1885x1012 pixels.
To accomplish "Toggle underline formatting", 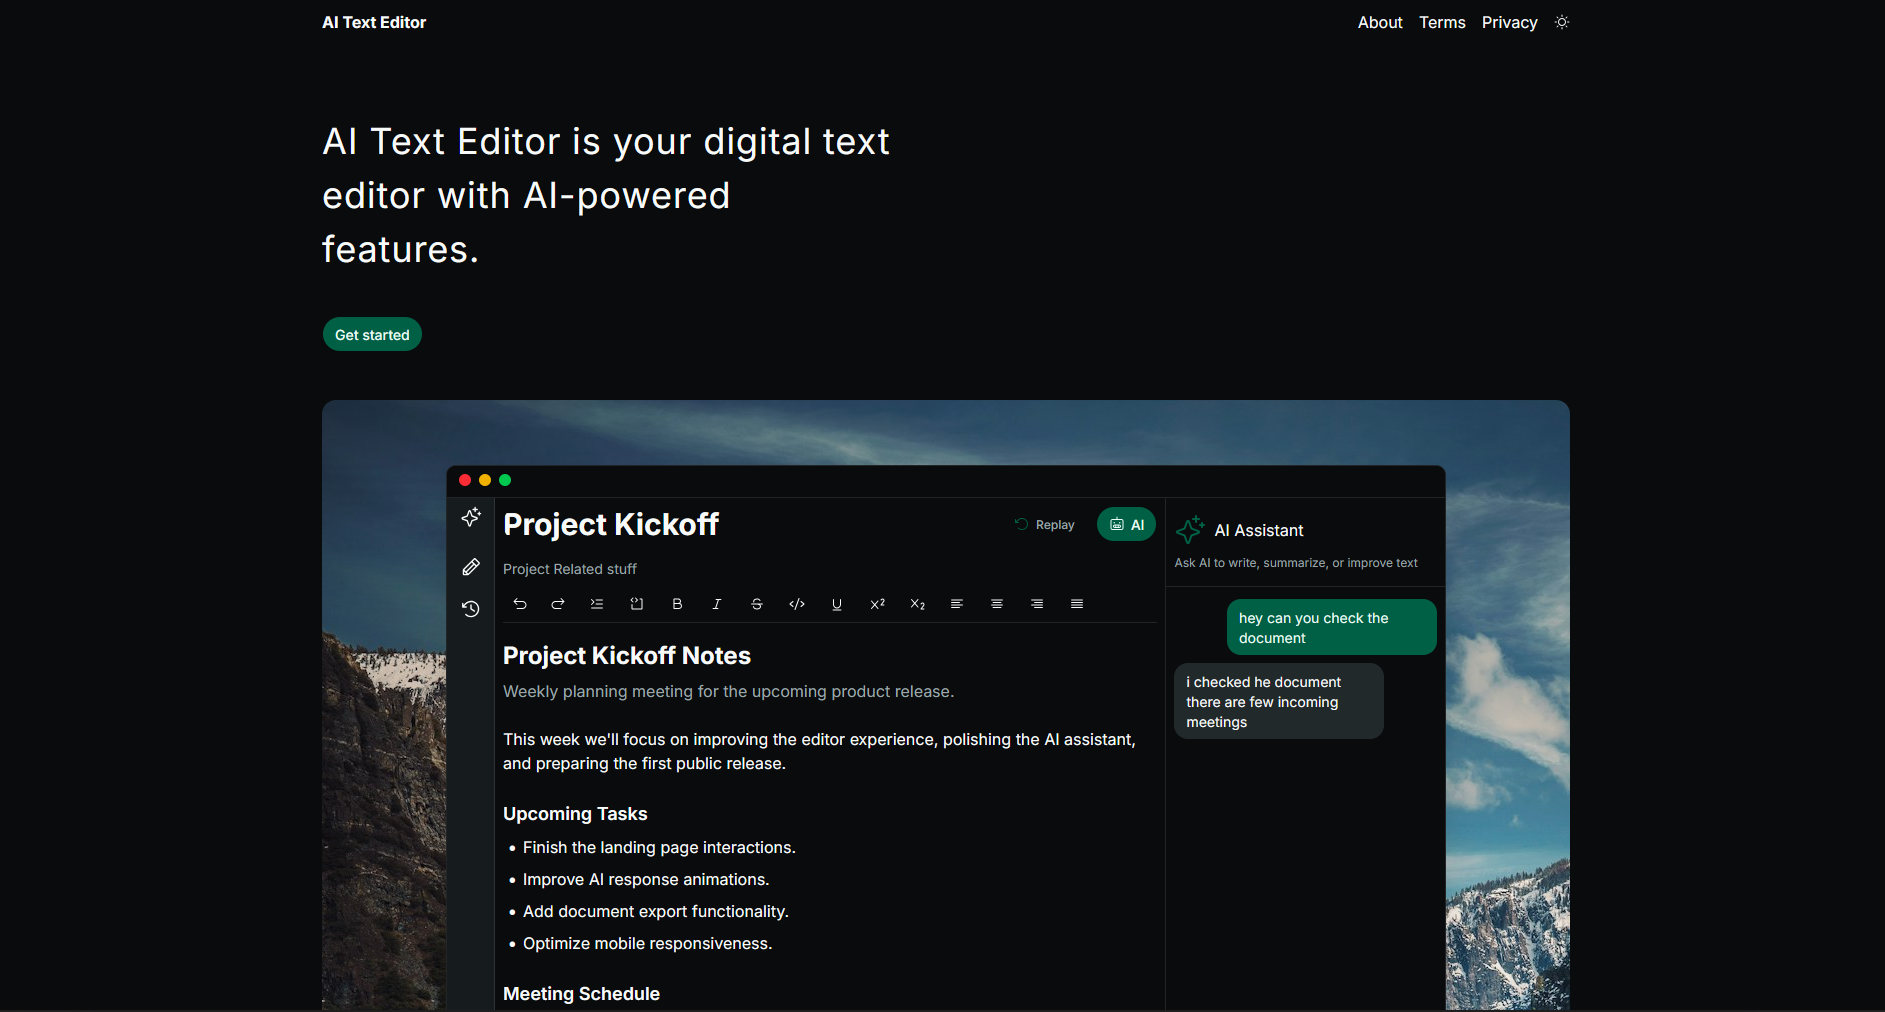I will point(837,604).
